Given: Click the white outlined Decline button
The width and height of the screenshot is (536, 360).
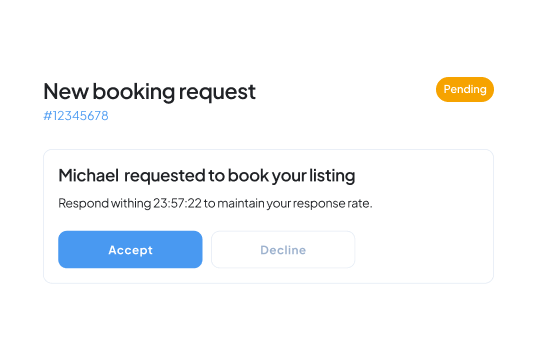Looking at the screenshot, I should (x=283, y=250).
